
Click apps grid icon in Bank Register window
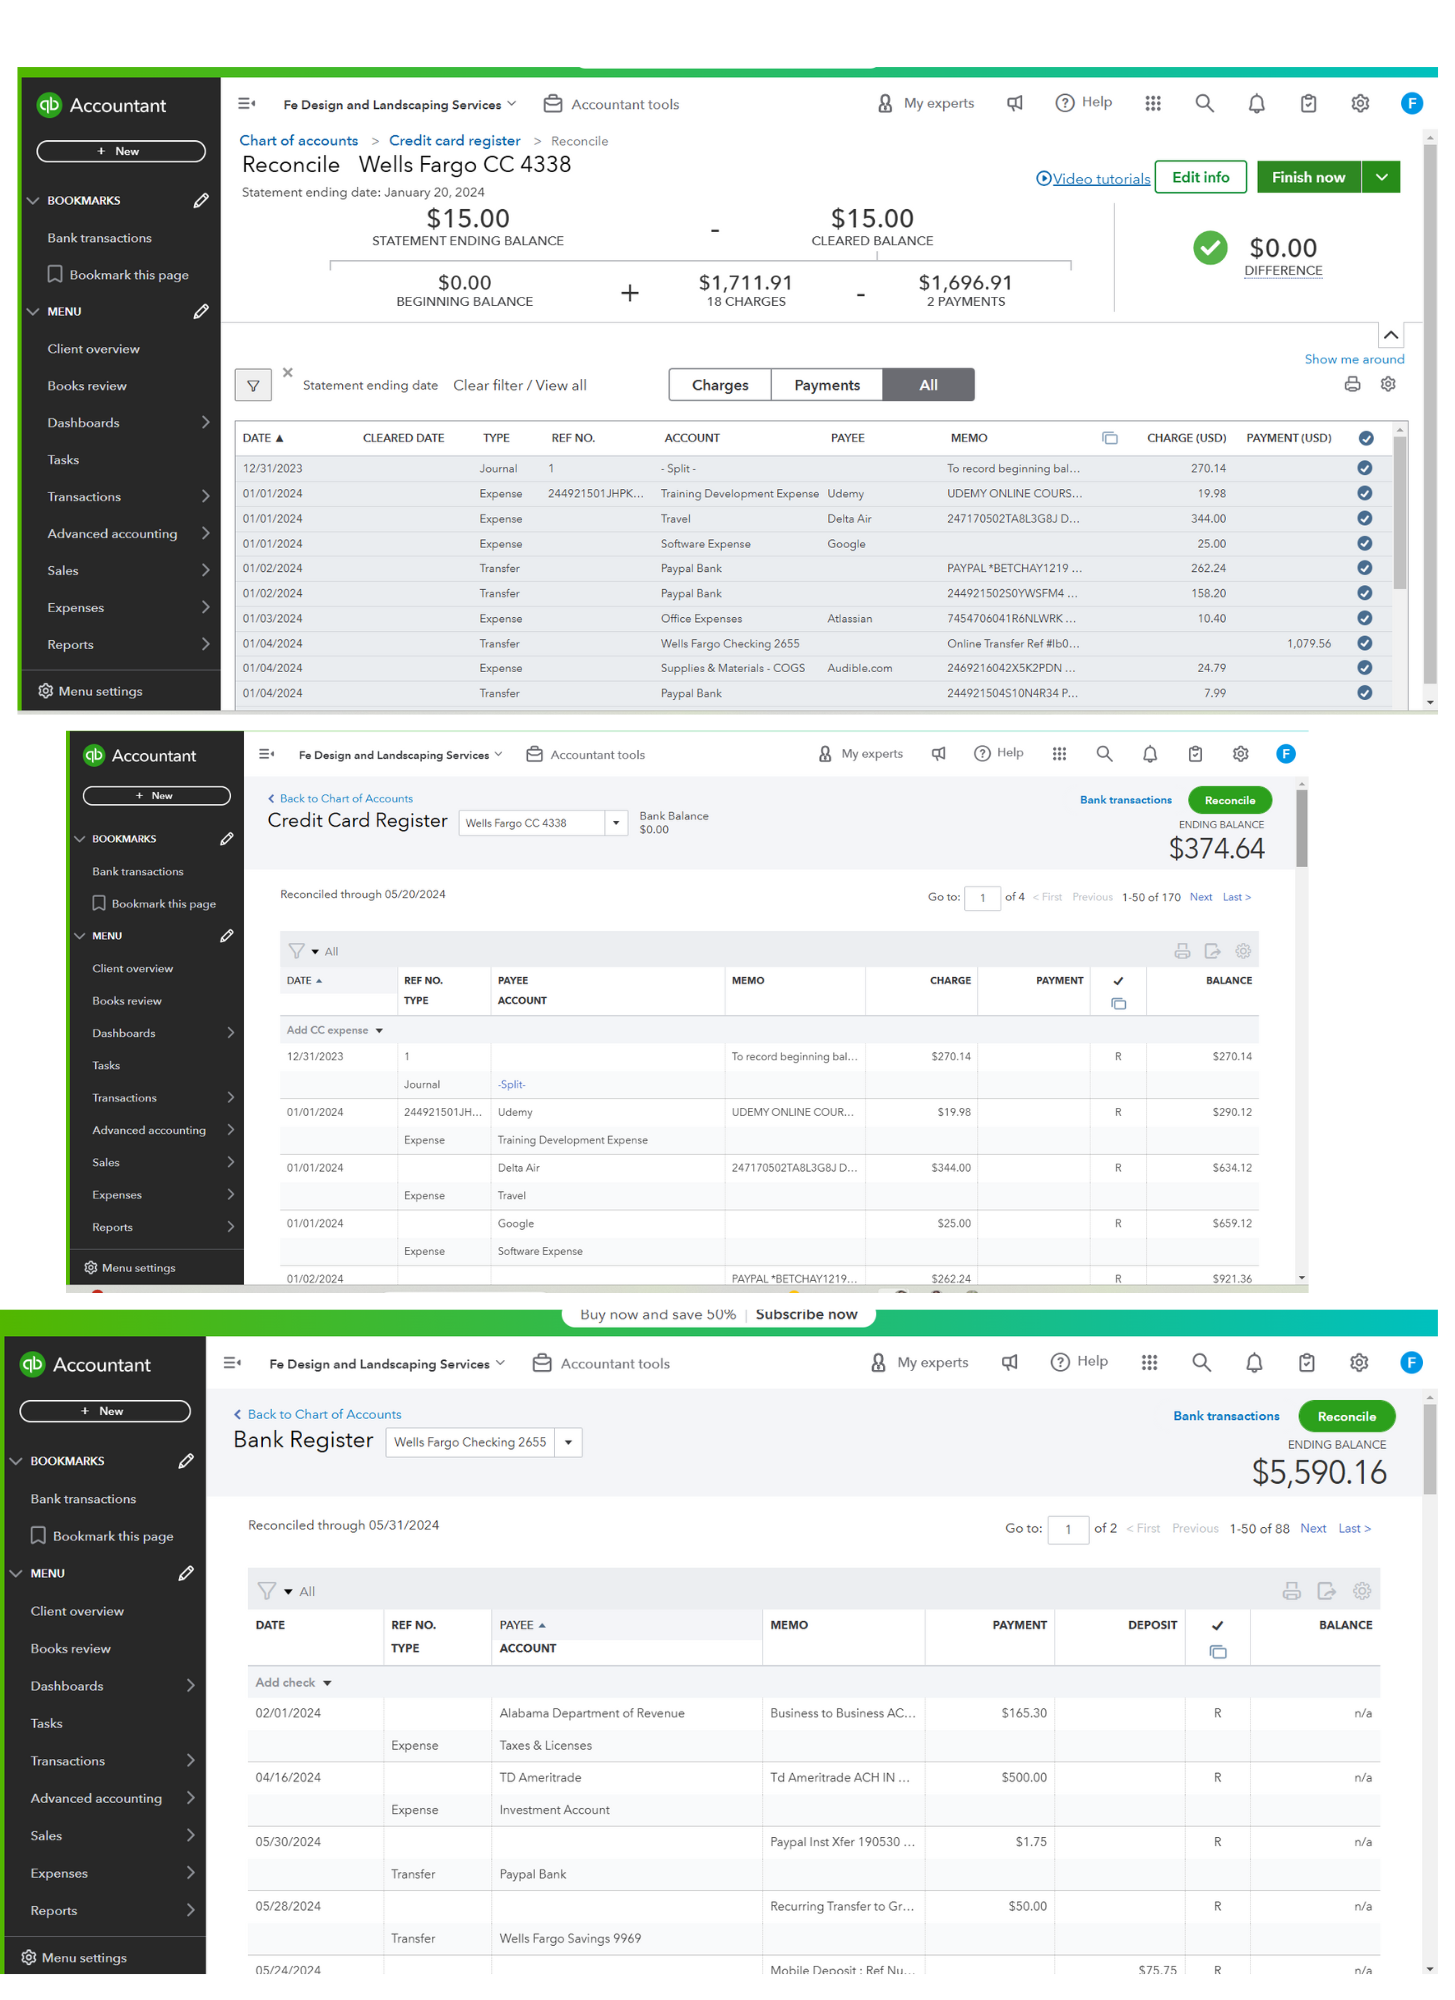(x=1150, y=1362)
